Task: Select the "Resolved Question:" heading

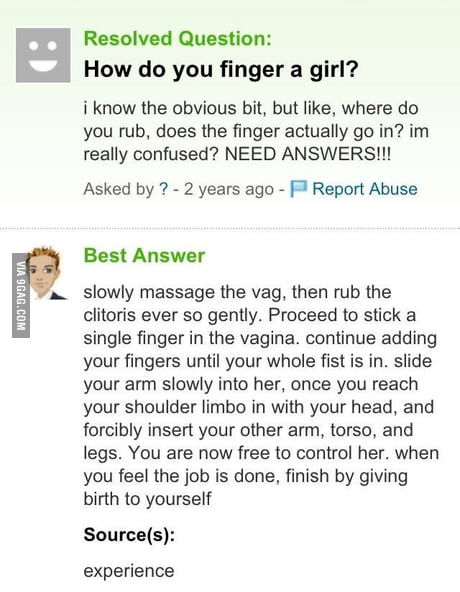Action: [178, 39]
